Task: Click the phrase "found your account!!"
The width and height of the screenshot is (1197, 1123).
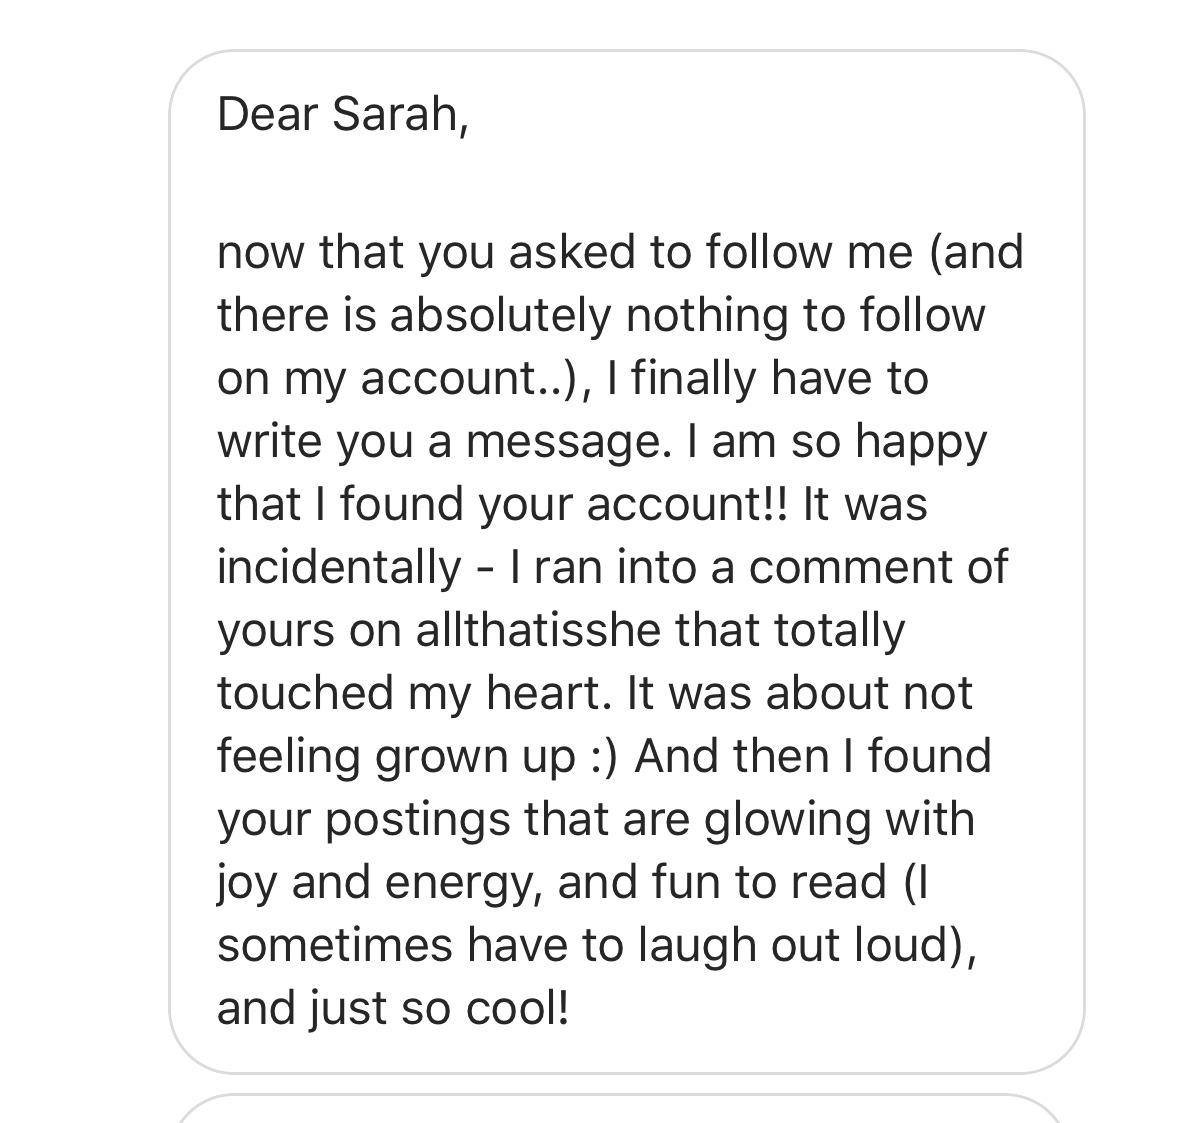Action: 564,504
